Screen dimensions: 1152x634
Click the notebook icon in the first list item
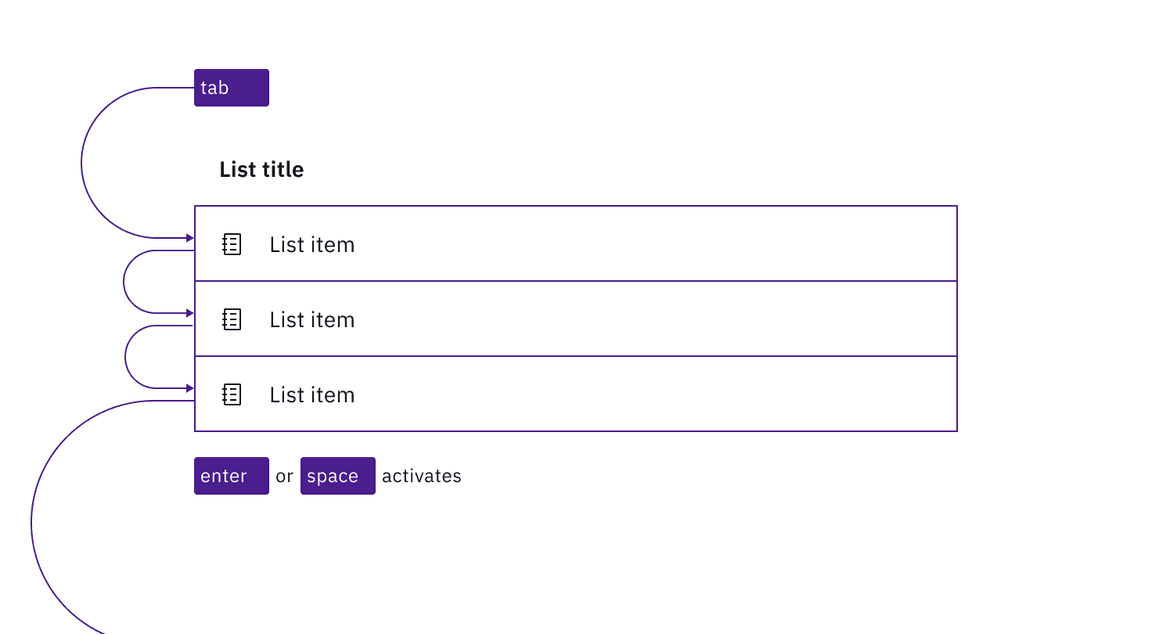click(232, 244)
